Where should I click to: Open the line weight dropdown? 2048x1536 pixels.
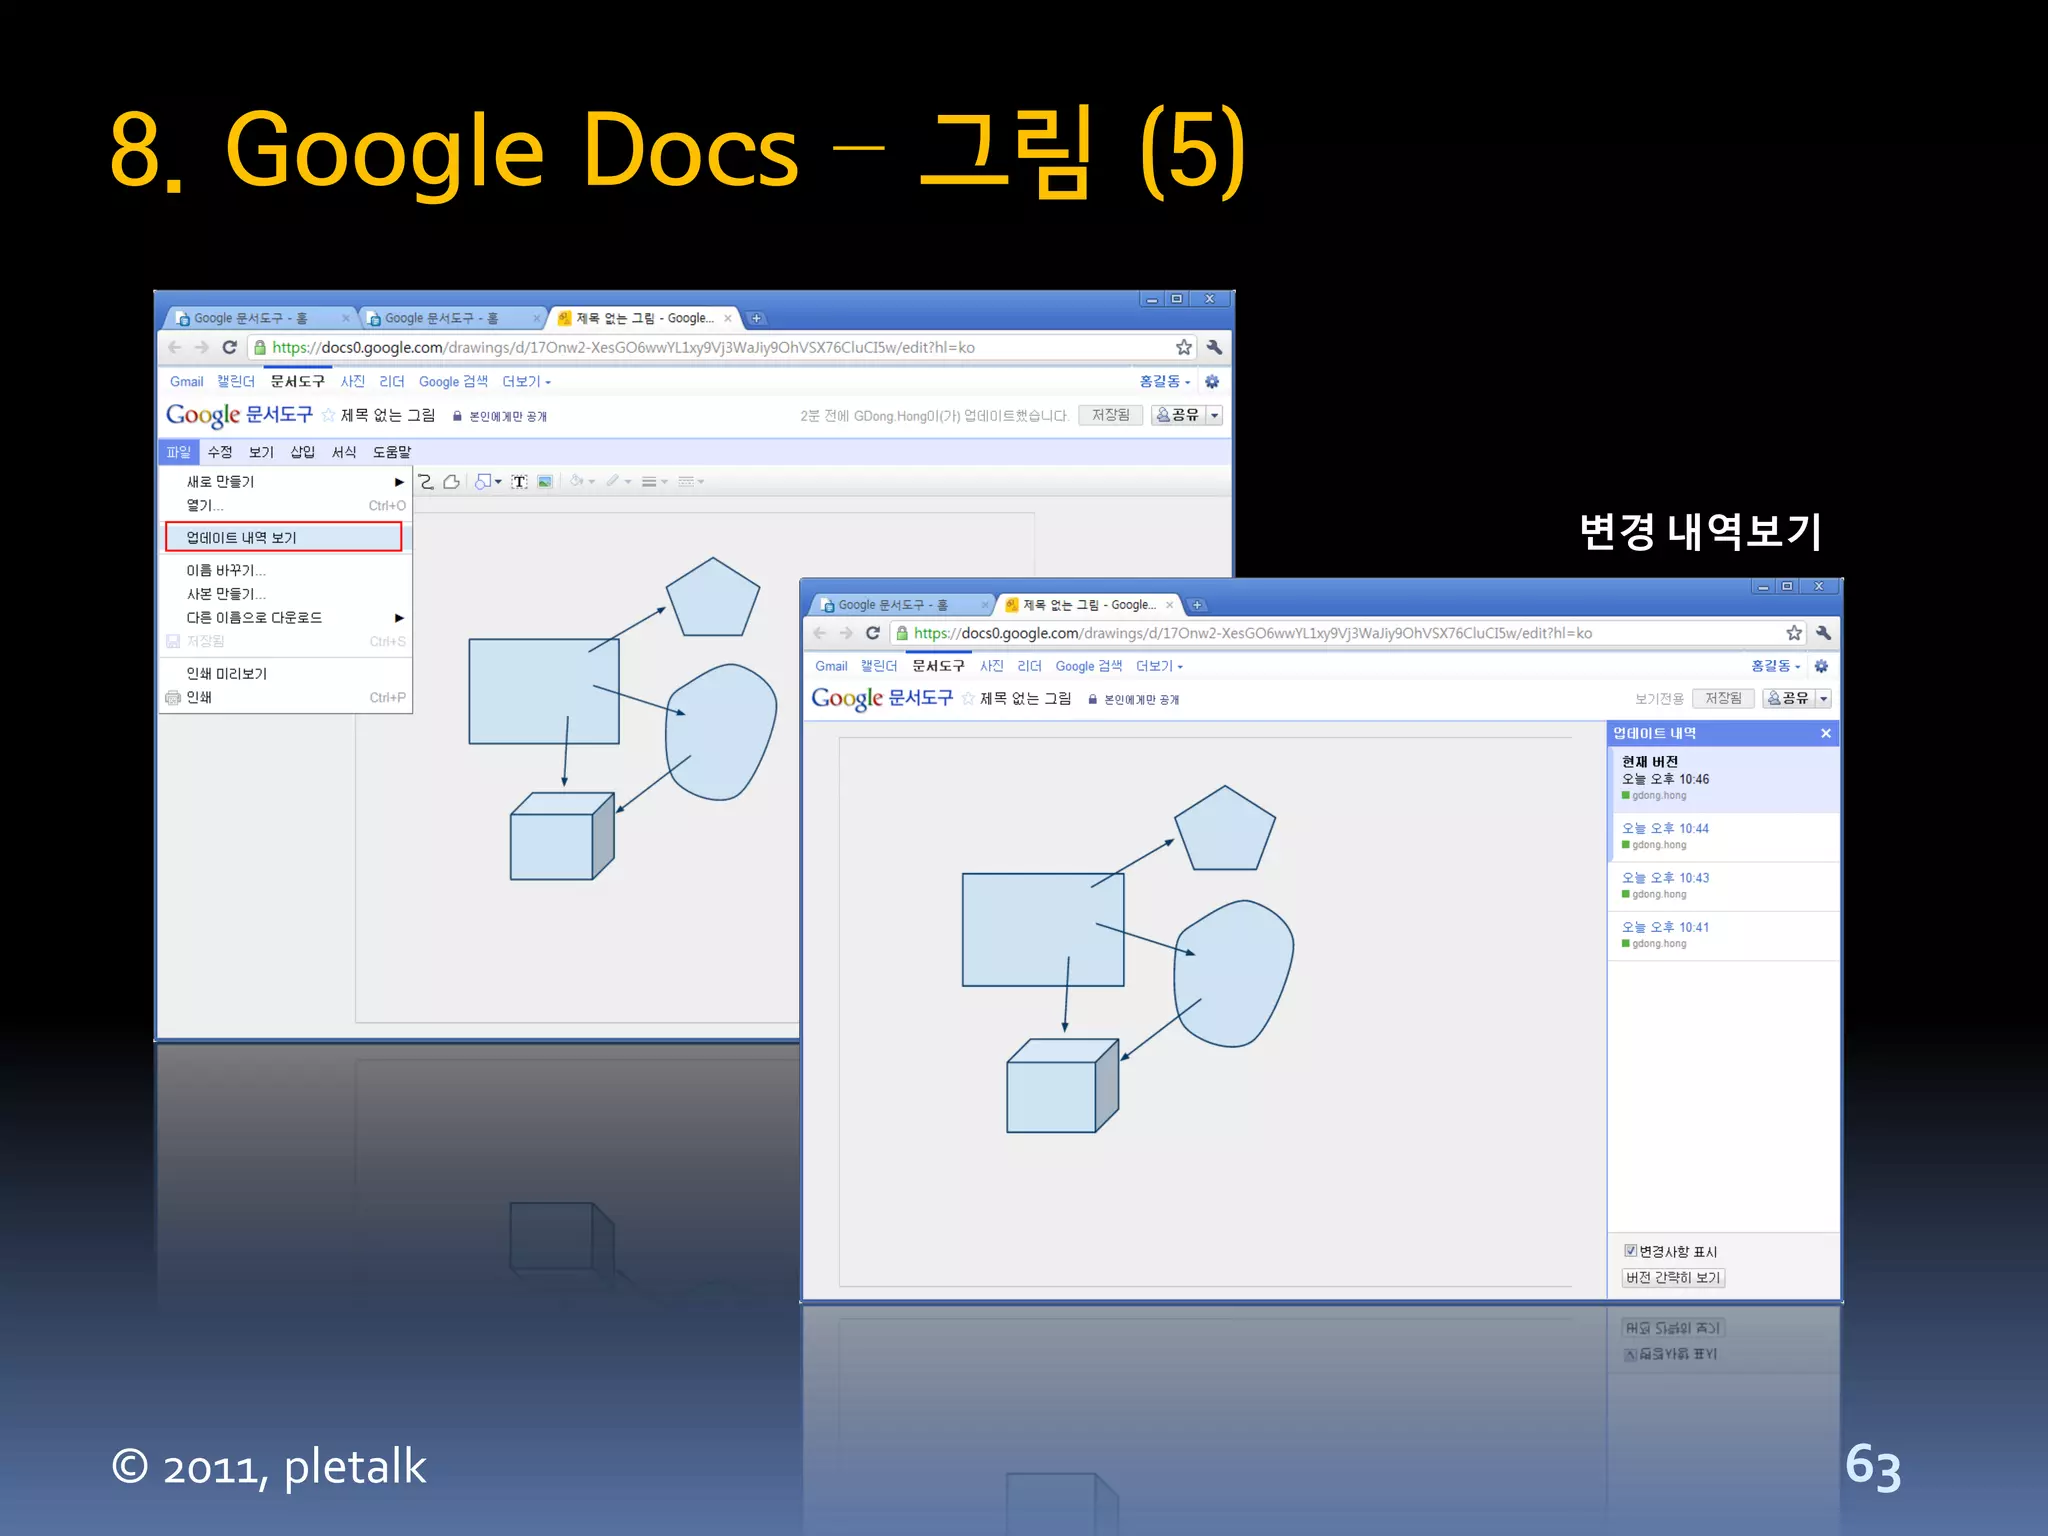tap(654, 481)
